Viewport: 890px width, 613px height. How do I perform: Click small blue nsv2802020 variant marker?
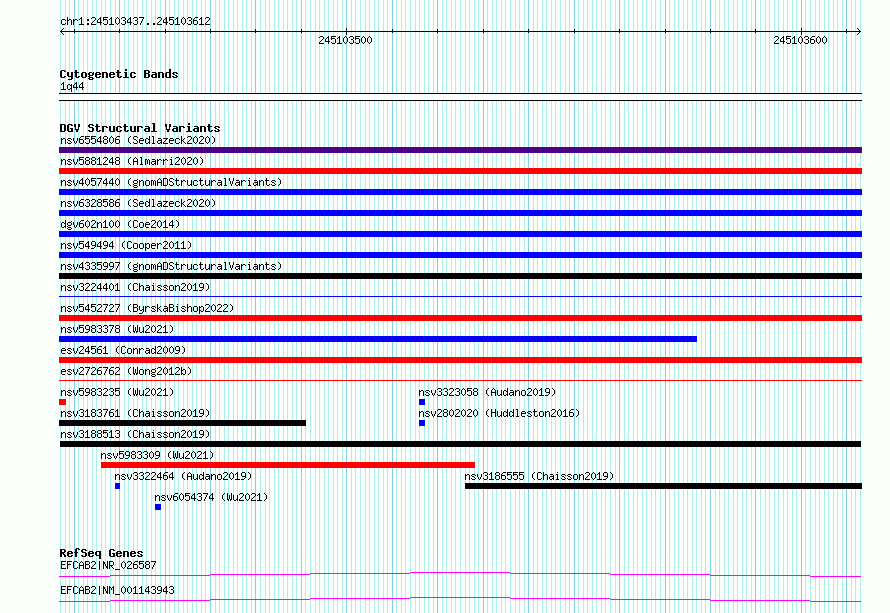[422, 423]
